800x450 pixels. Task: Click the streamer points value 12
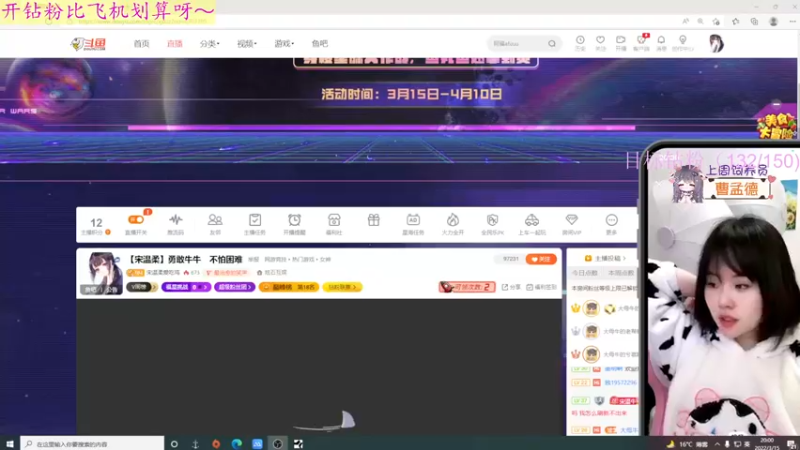click(96, 223)
